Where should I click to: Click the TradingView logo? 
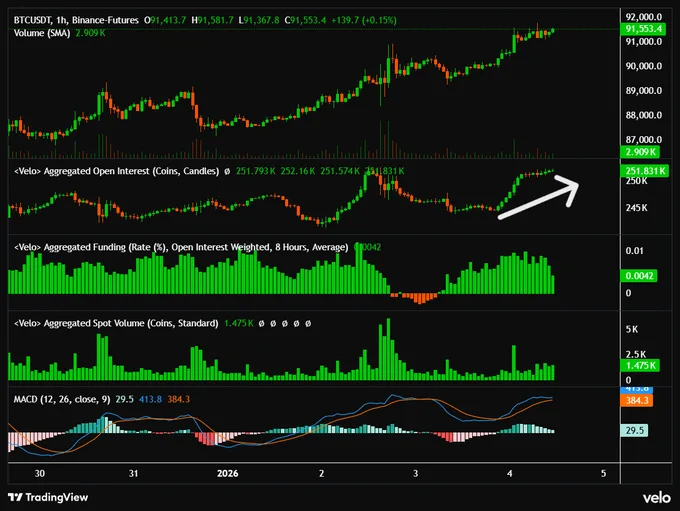tap(48, 497)
